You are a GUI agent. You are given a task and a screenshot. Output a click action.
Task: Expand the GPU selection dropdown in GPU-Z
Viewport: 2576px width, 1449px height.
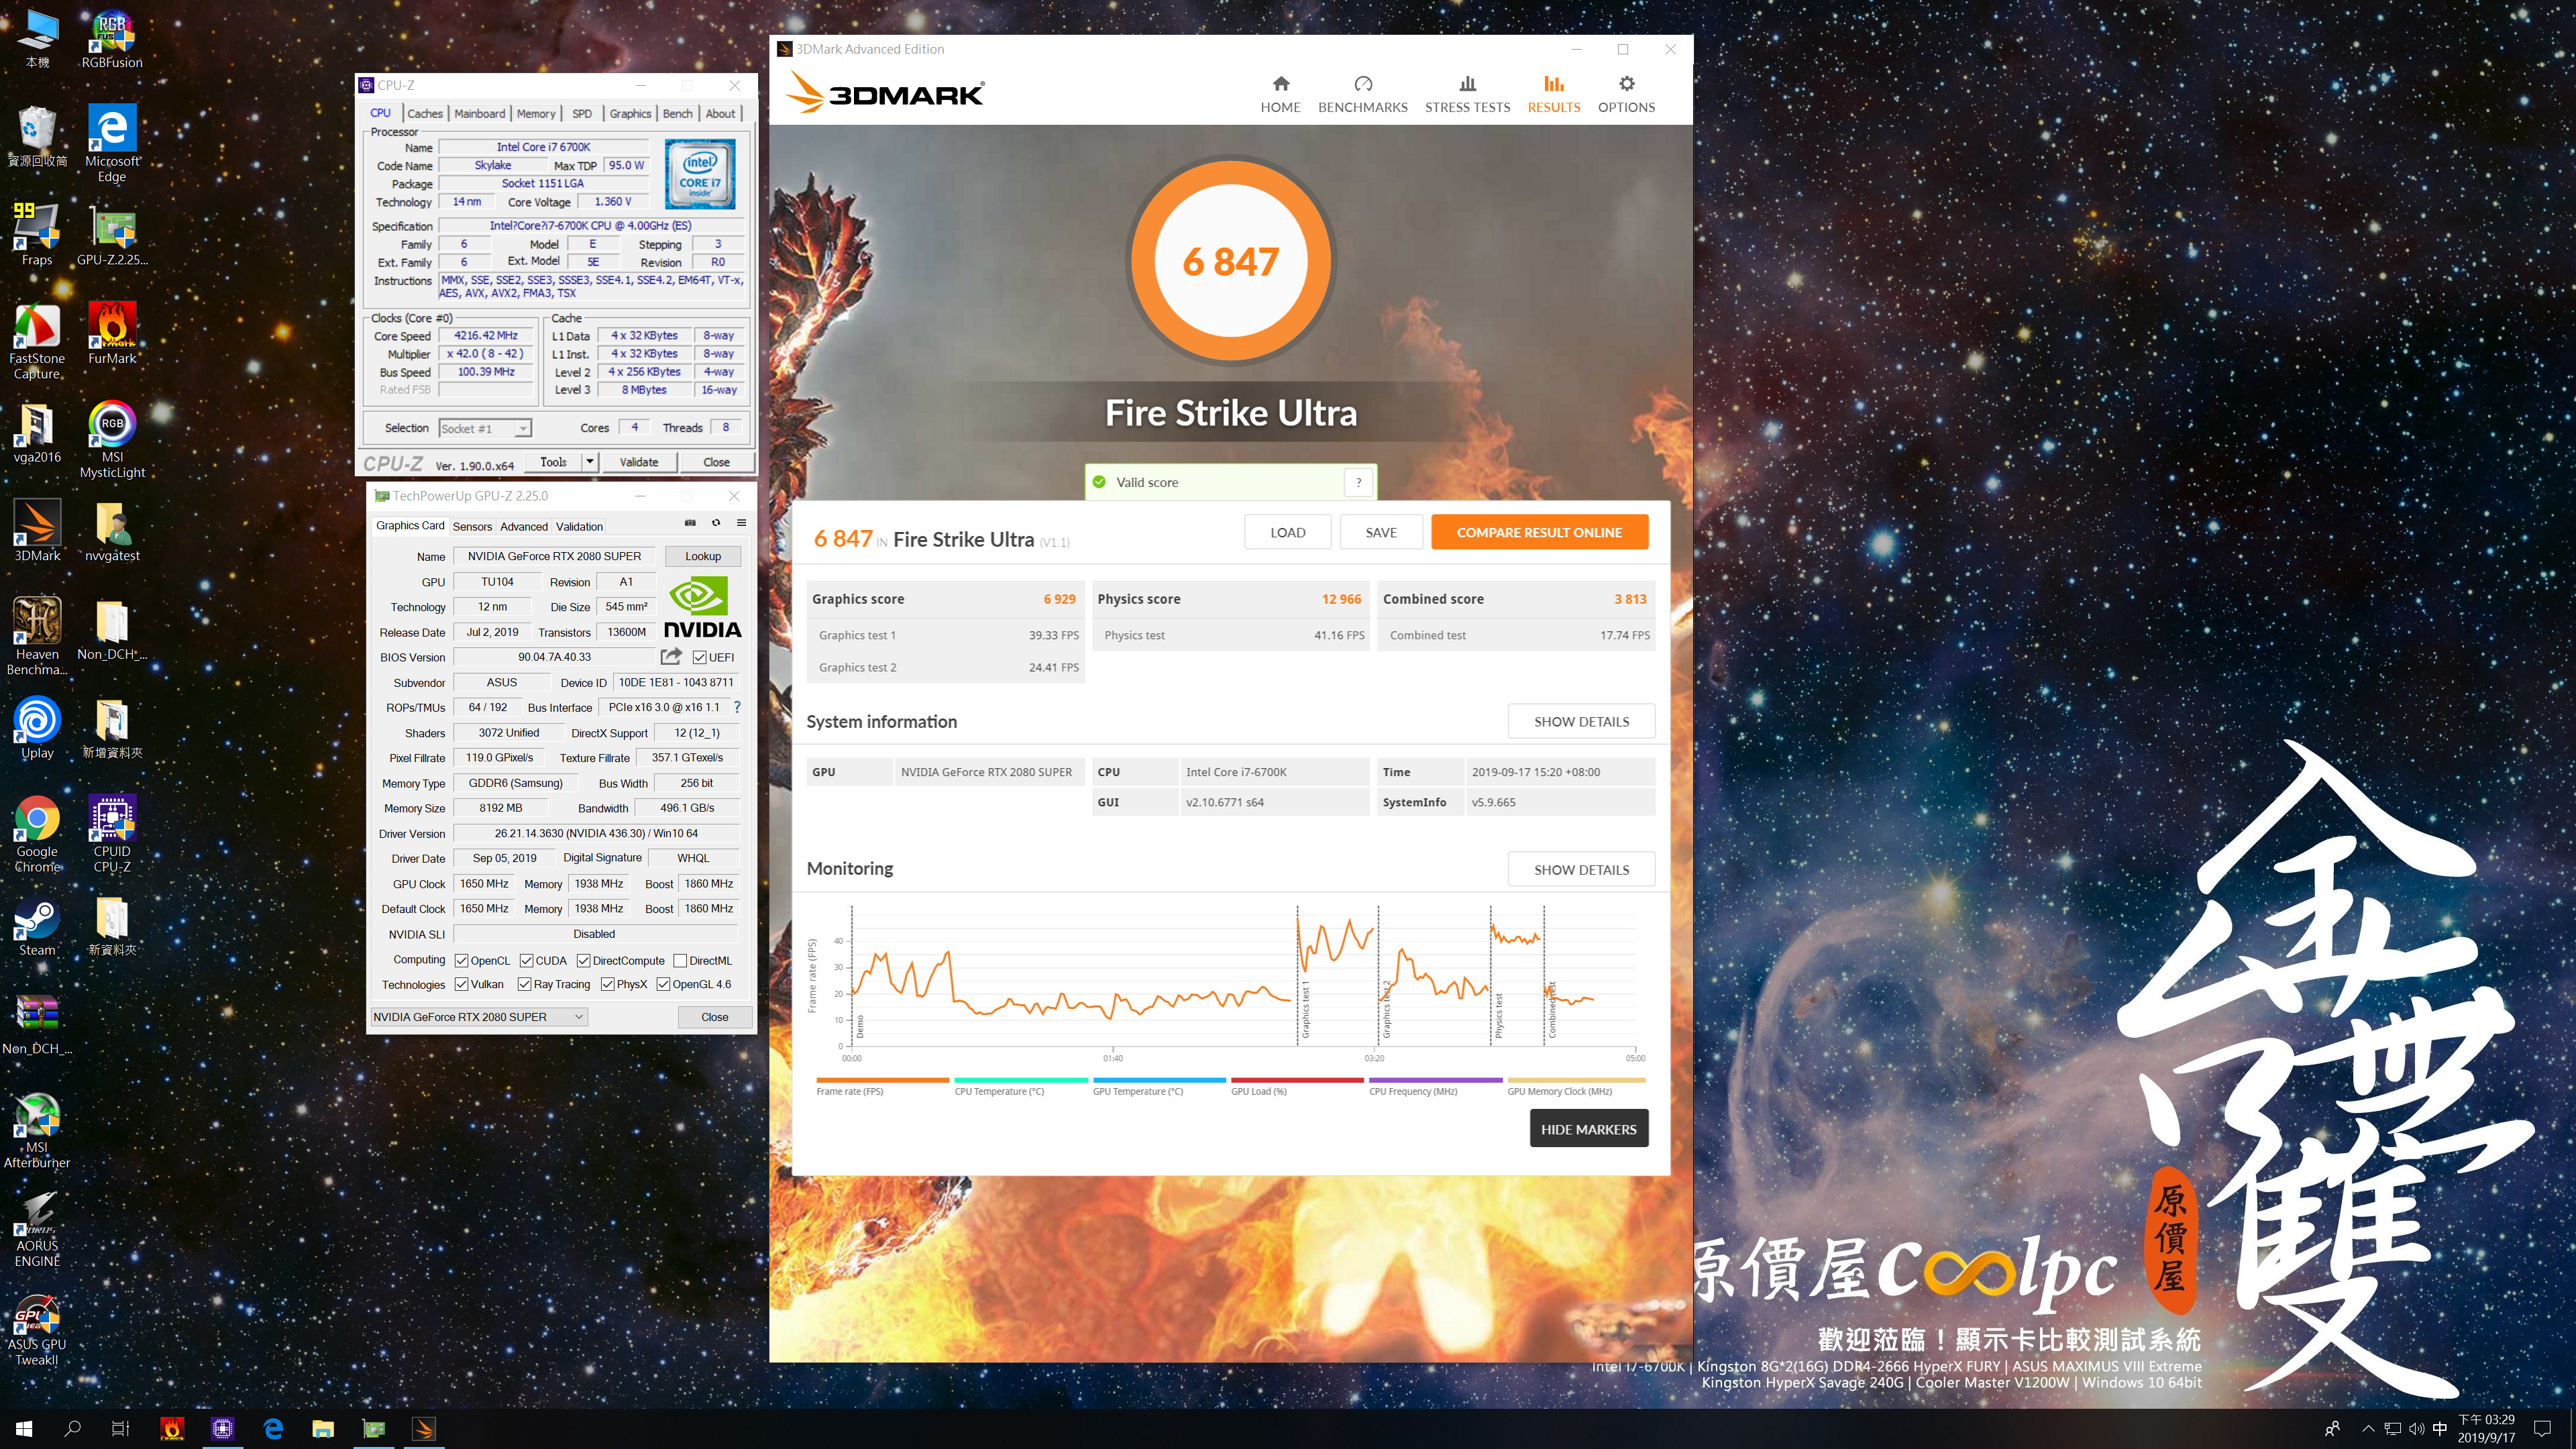tap(578, 1017)
